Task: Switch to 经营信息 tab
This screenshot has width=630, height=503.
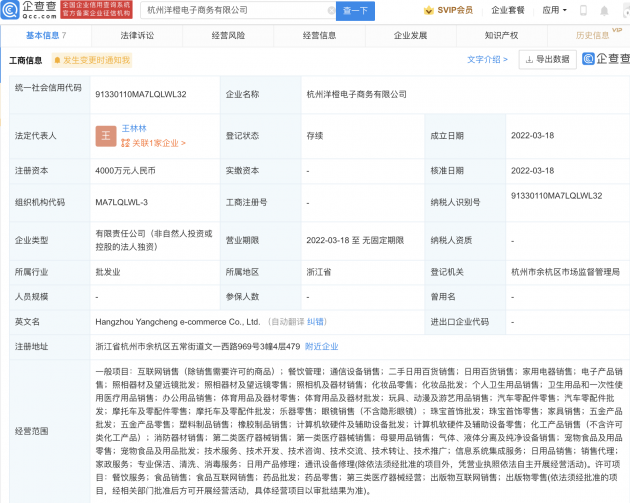Action: (319, 36)
